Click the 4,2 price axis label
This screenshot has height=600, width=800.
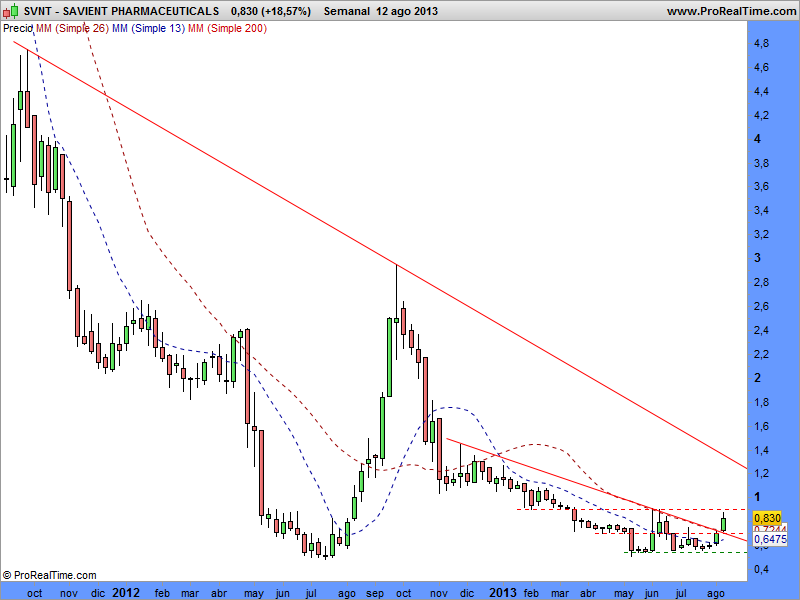coord(762,115)
